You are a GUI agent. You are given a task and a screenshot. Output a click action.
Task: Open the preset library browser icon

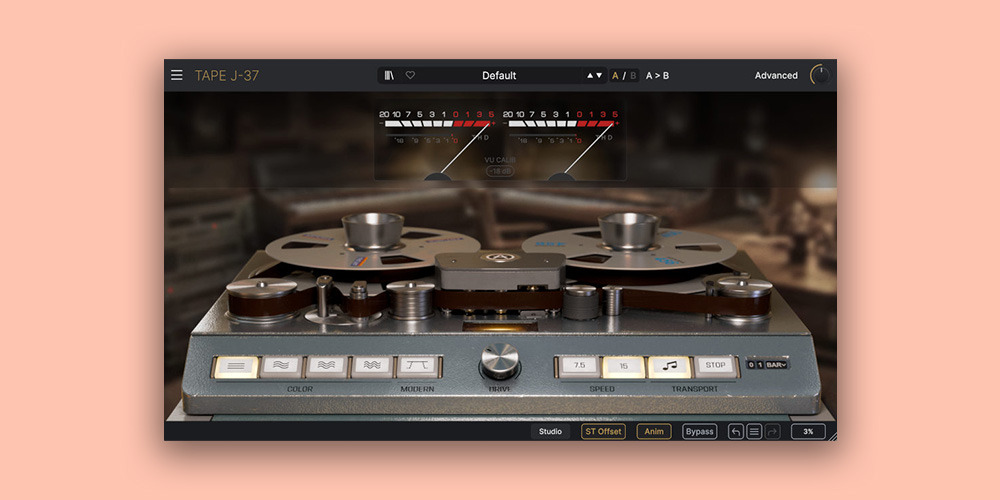pos(390,75)
